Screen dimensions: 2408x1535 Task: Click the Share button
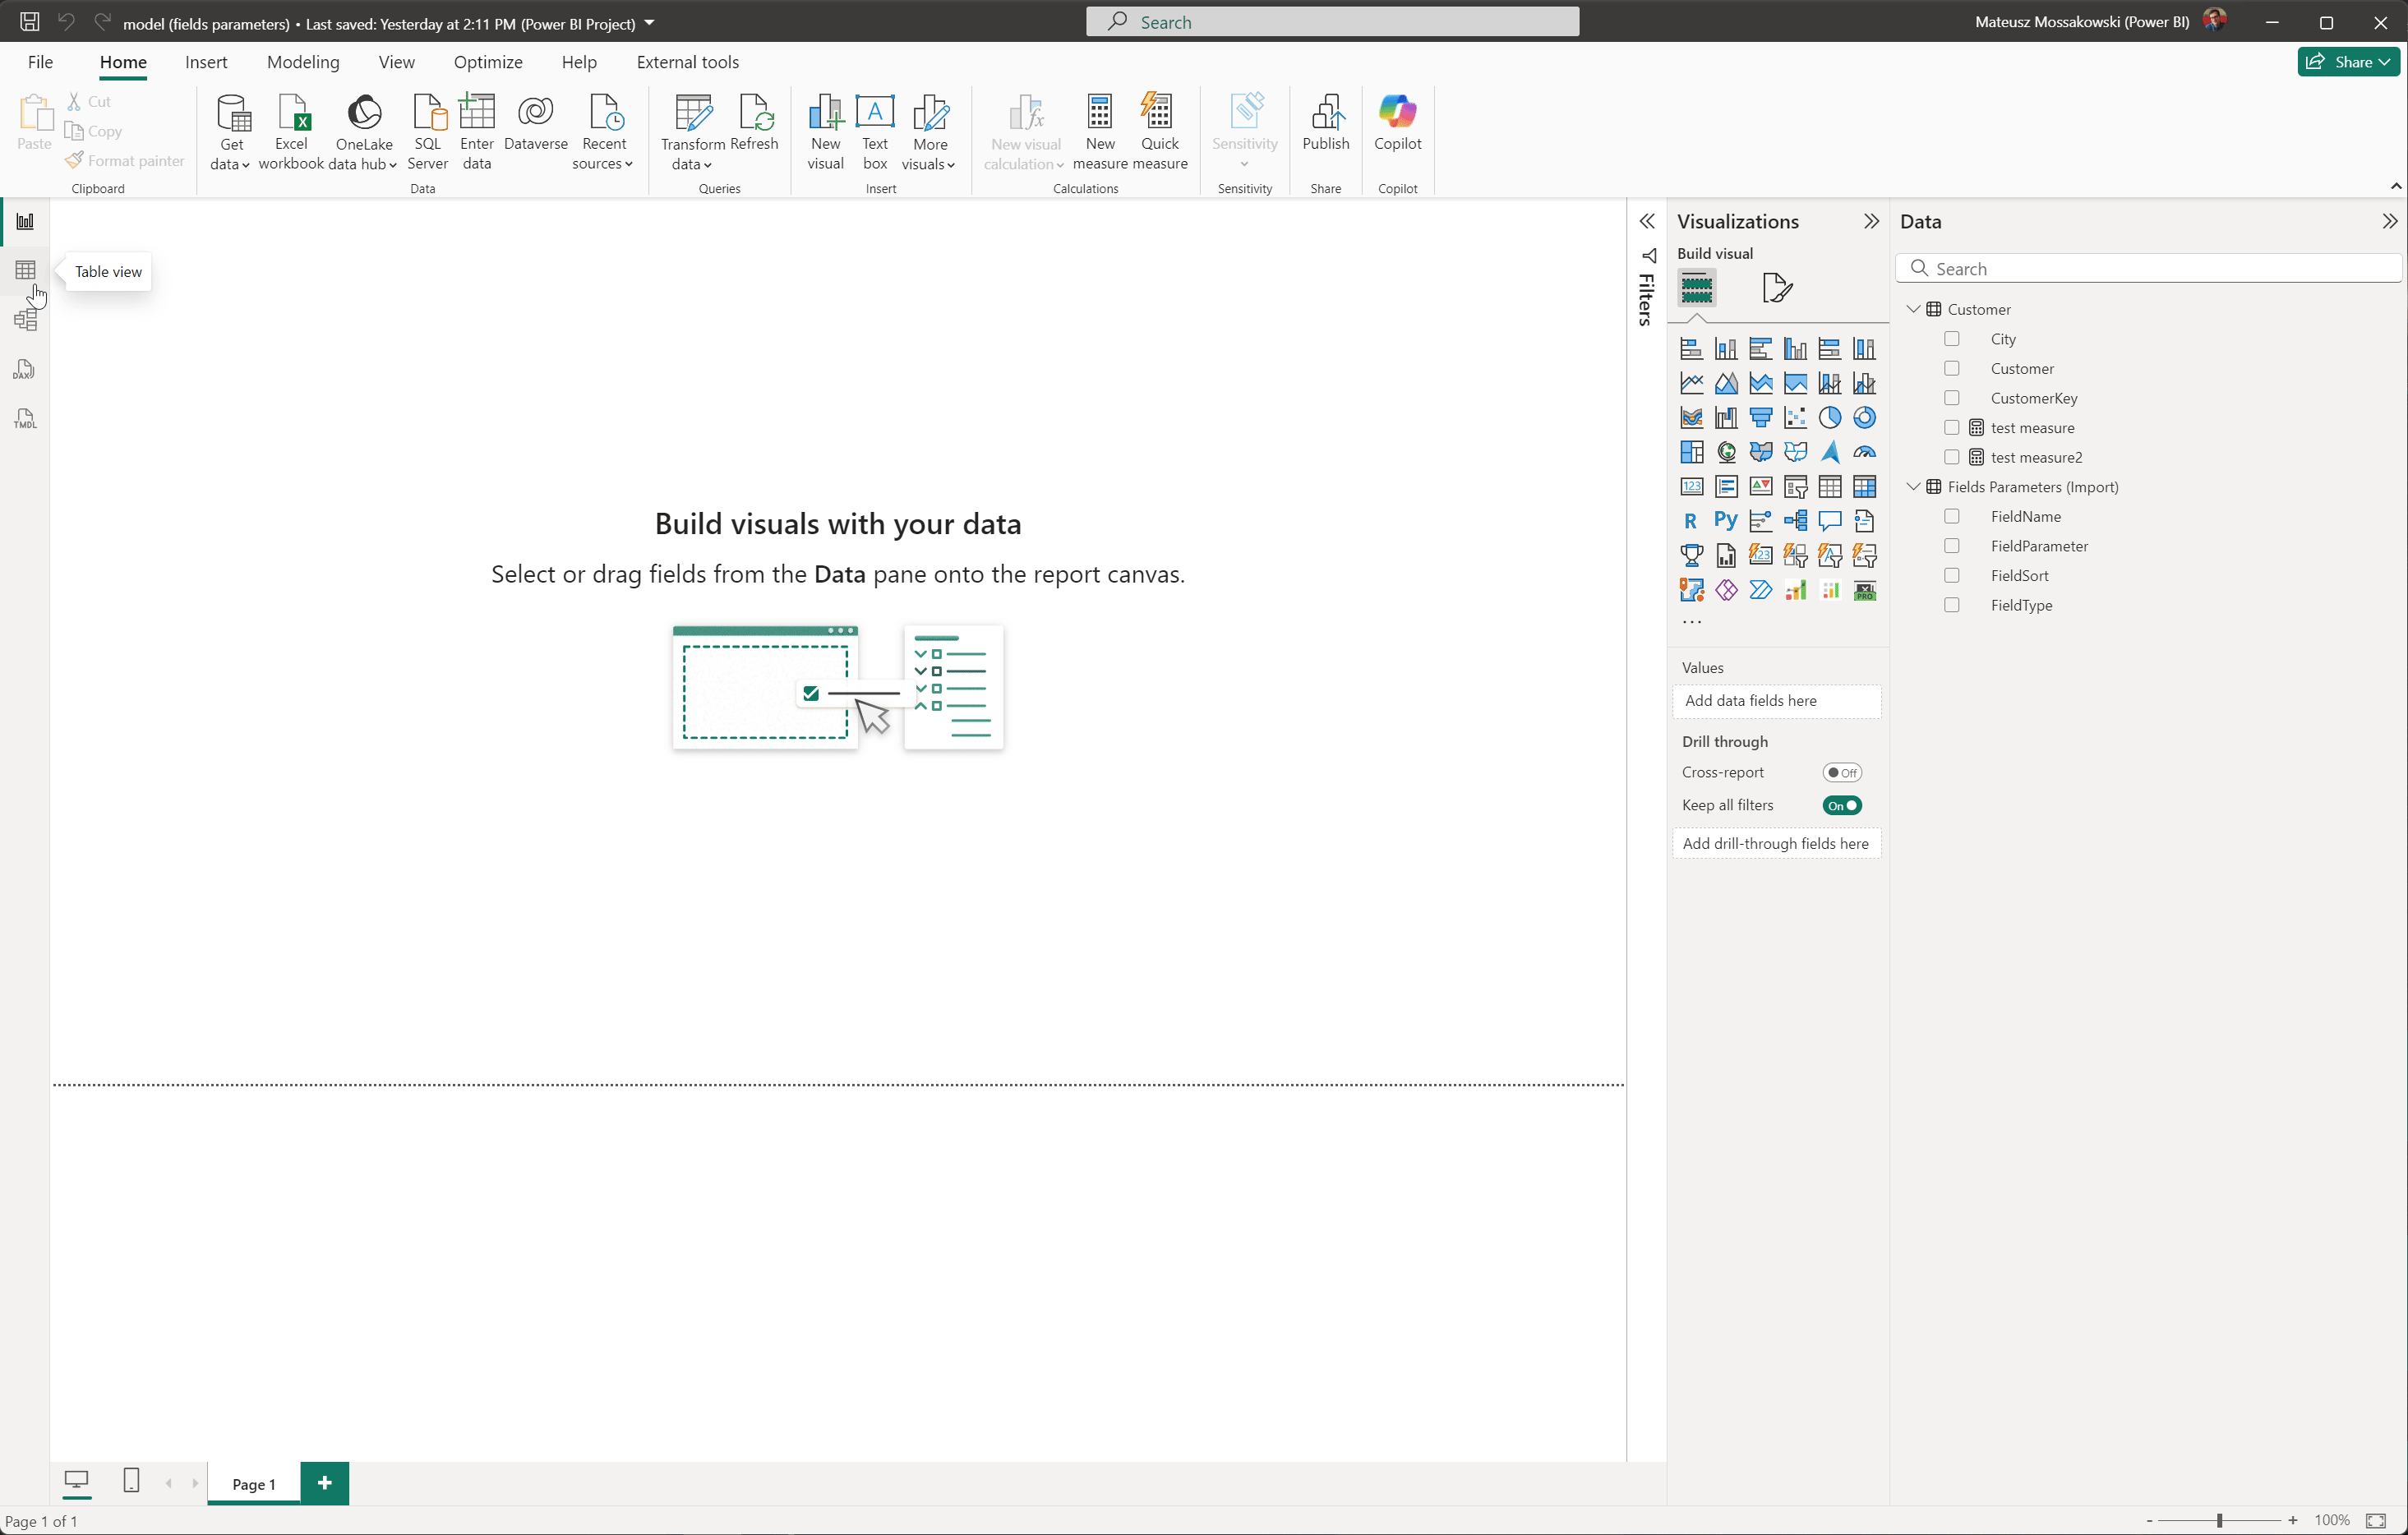click(2348, 62)
